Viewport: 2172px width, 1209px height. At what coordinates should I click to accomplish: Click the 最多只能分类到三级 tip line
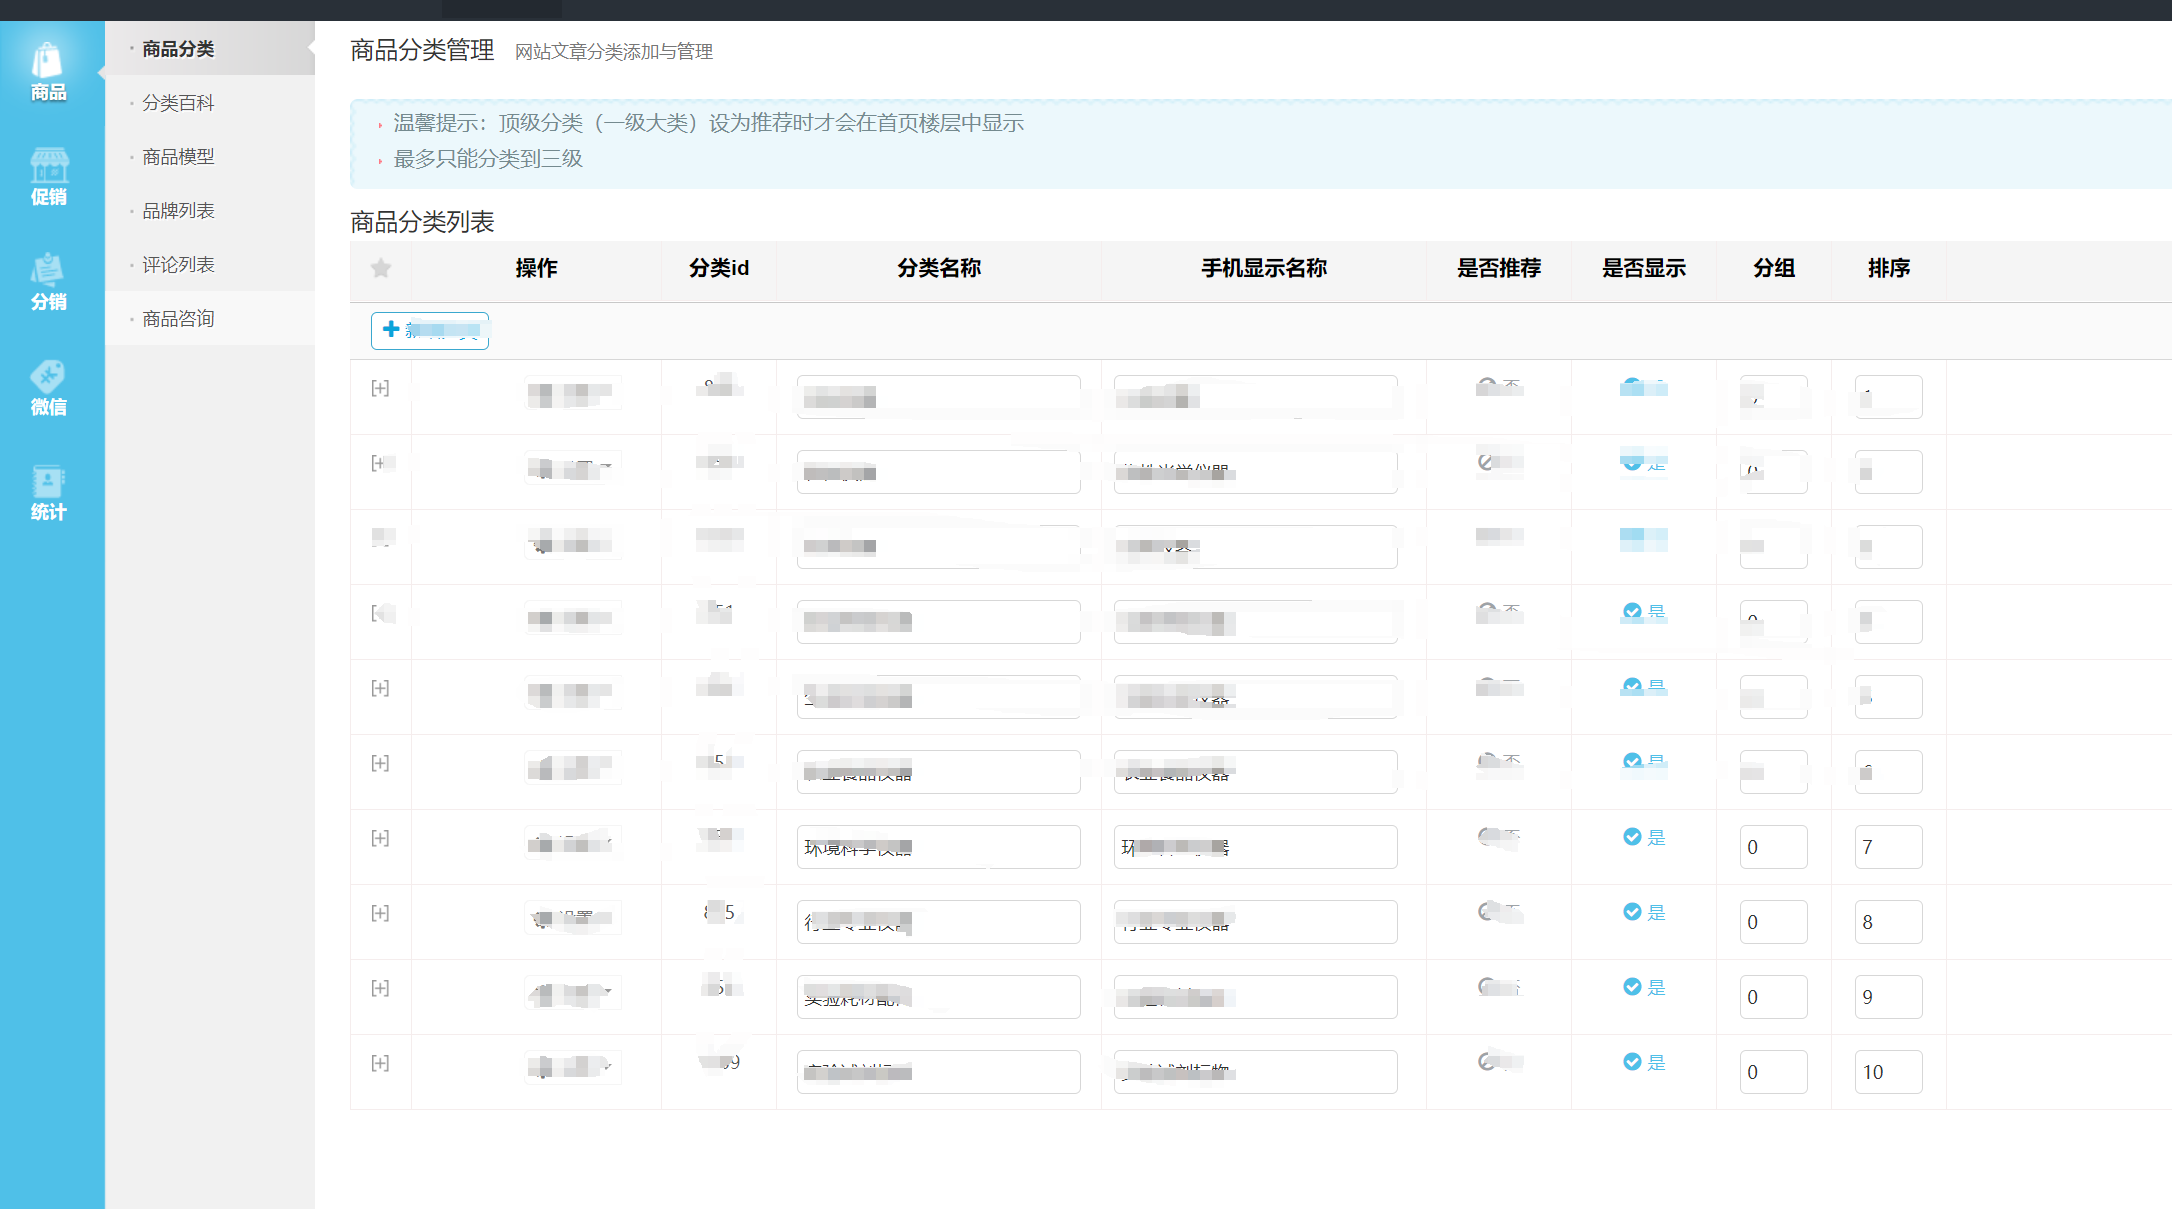488,159
